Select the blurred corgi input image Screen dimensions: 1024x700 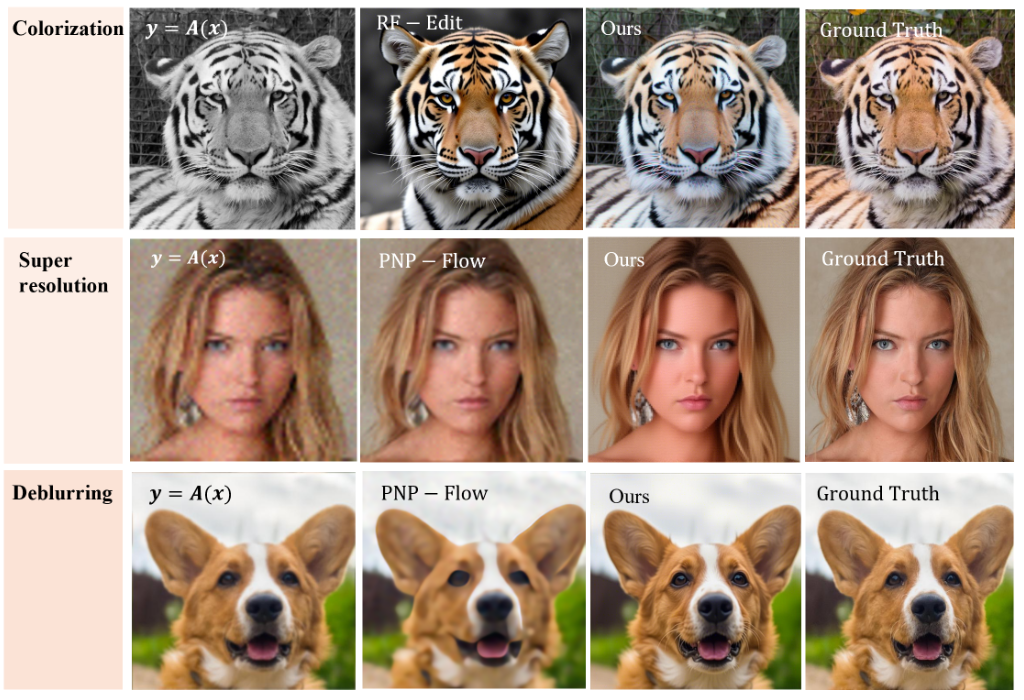click(x=244, y=581)
